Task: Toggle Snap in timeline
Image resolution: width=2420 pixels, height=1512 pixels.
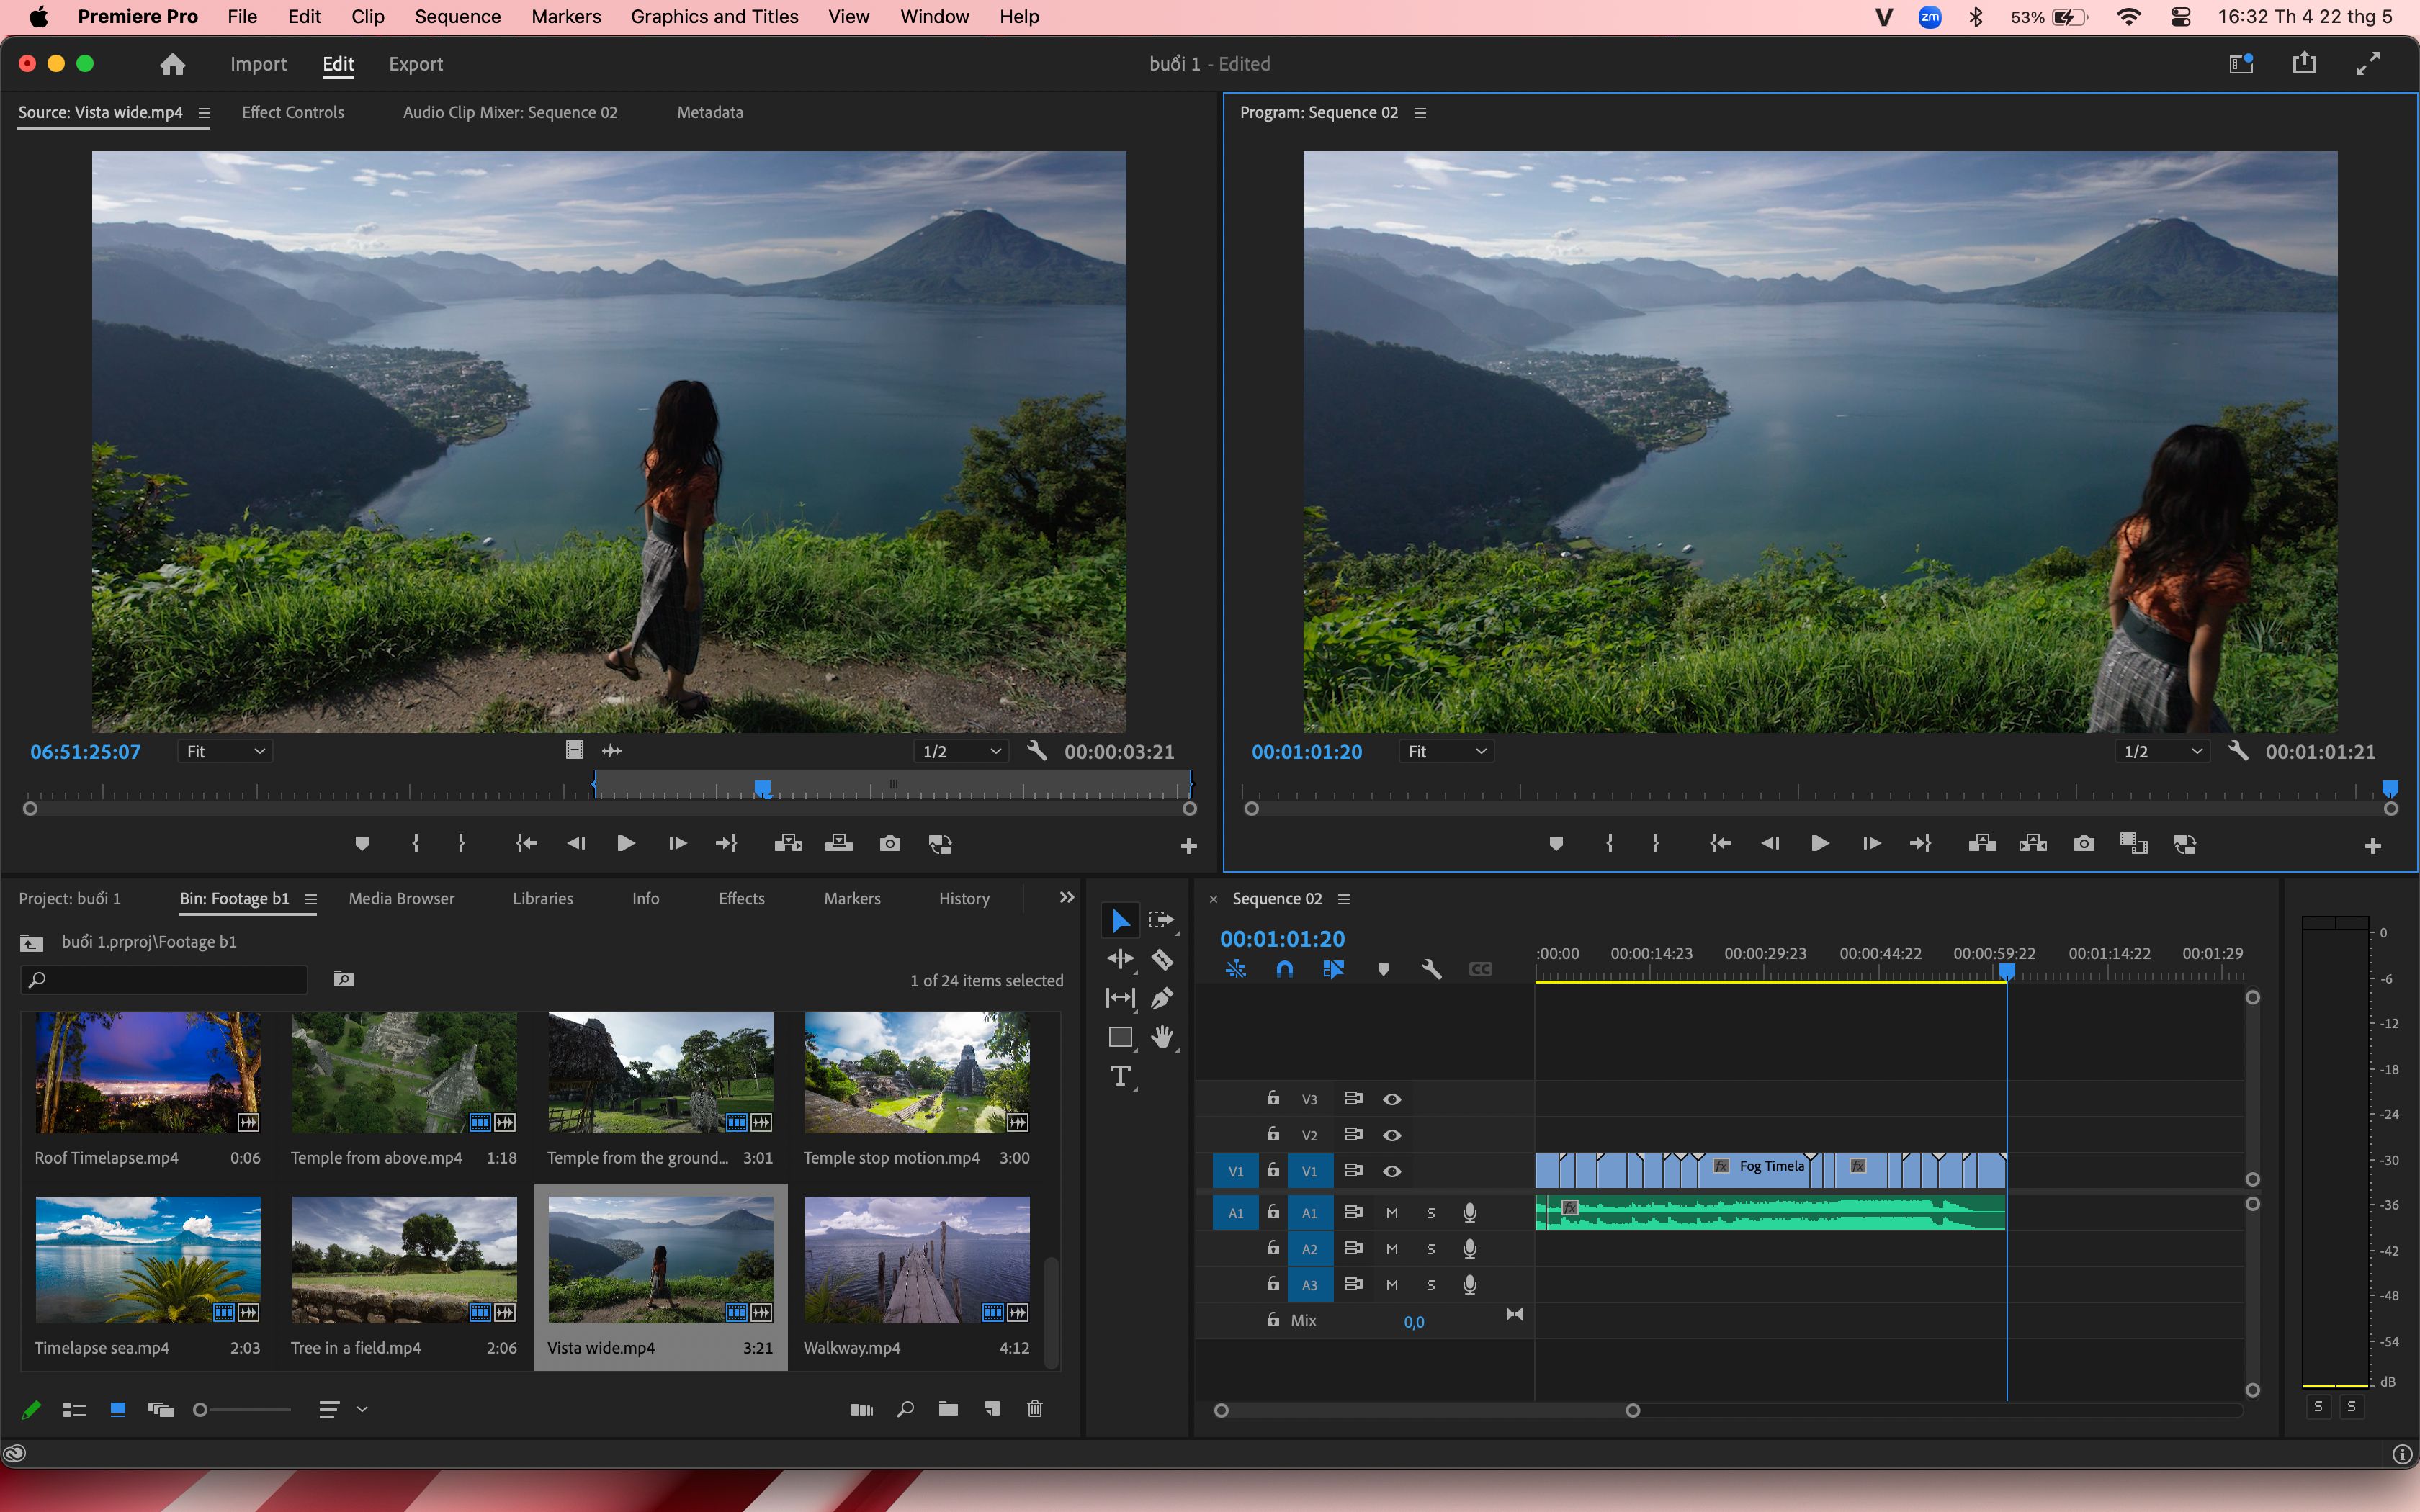Action: tap(1284, 969)
